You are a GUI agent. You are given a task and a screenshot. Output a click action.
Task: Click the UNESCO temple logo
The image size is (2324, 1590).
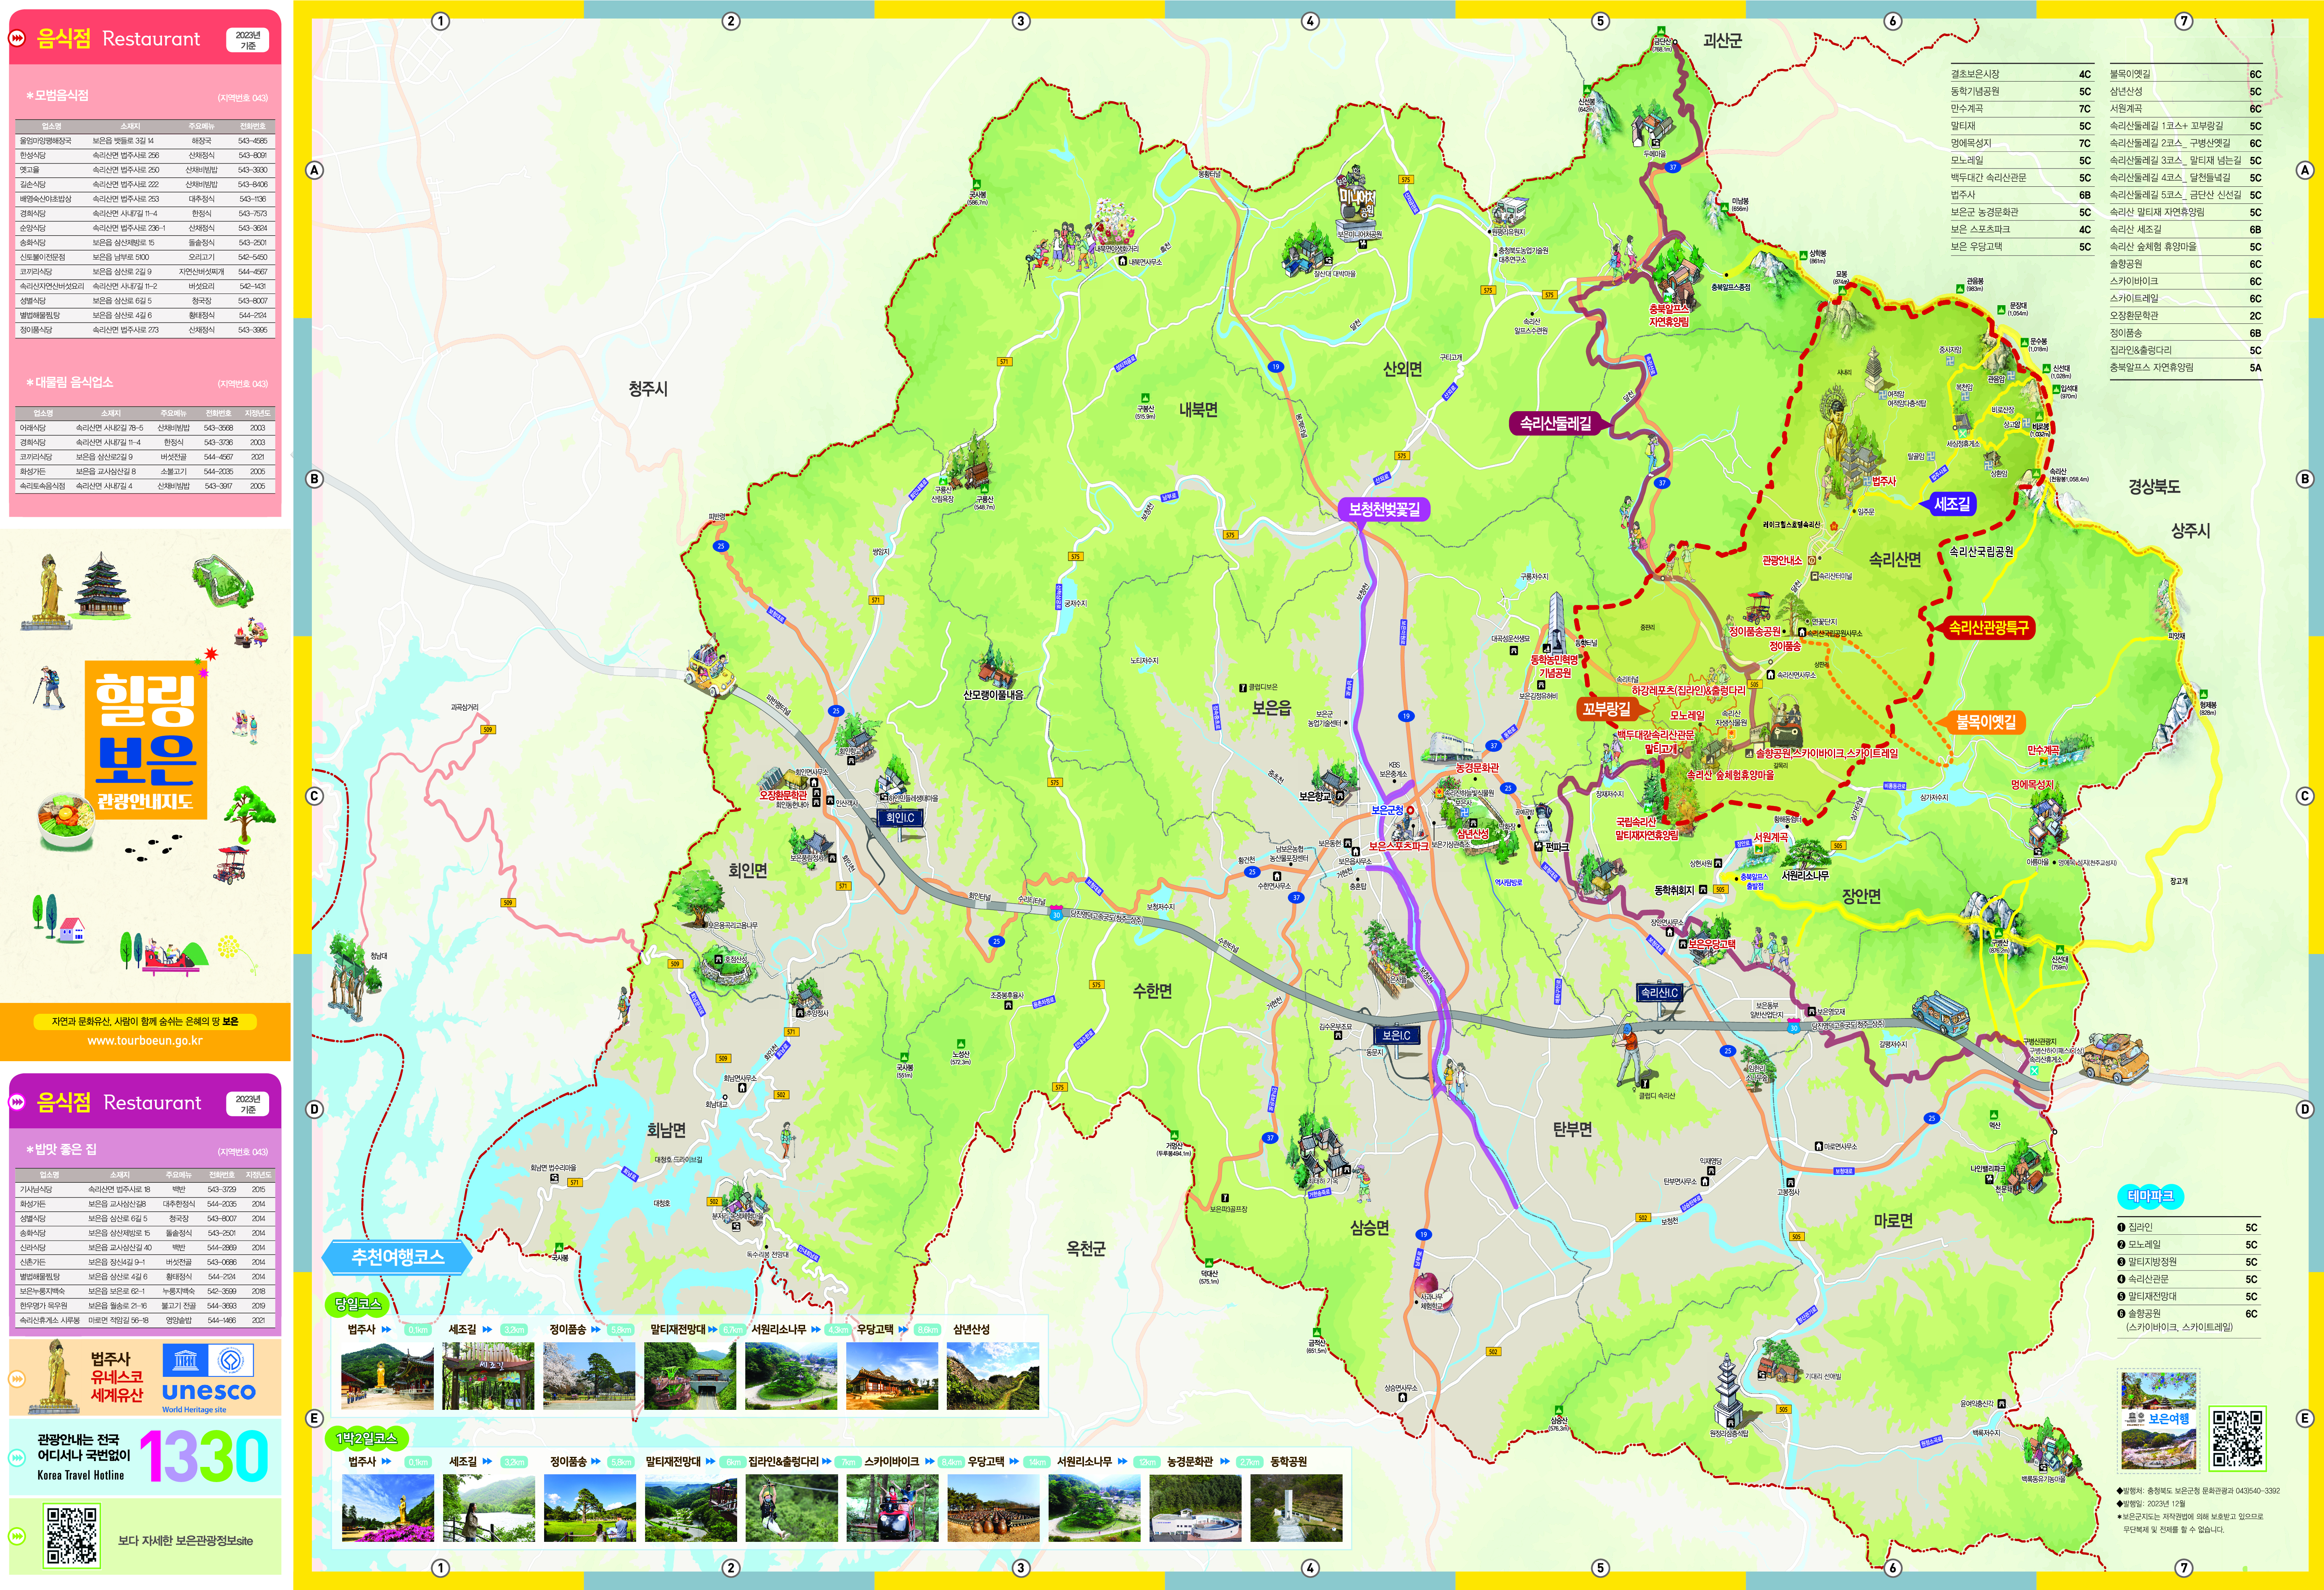click(186, 1360)
